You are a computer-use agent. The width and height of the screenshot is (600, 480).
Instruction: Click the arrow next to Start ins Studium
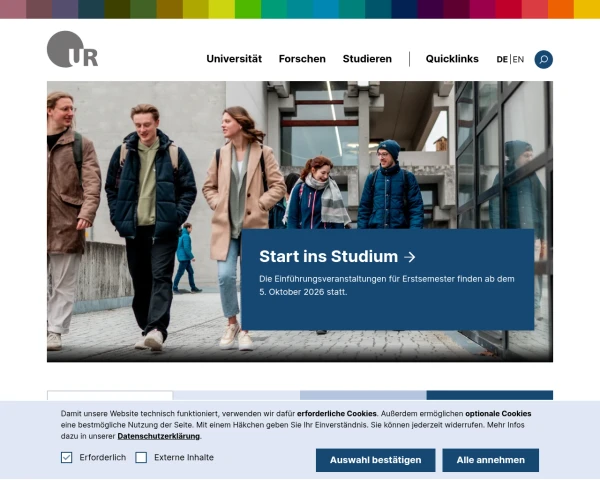(409, 257)
